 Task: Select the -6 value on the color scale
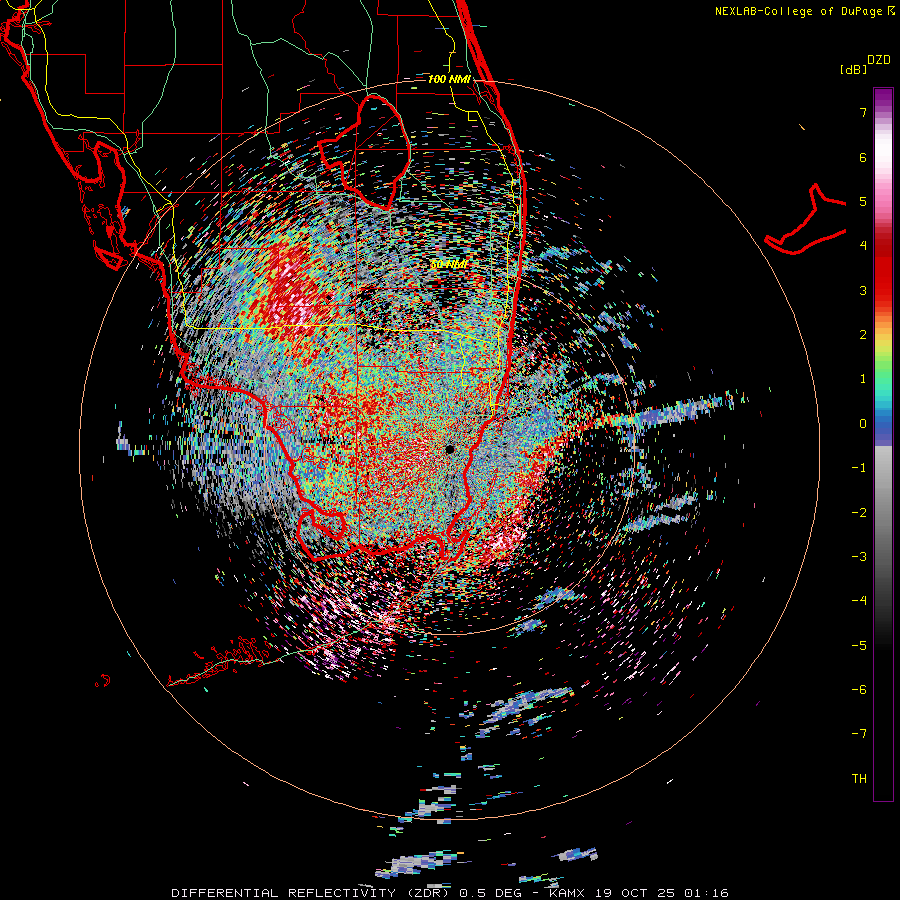click(859, 690)
